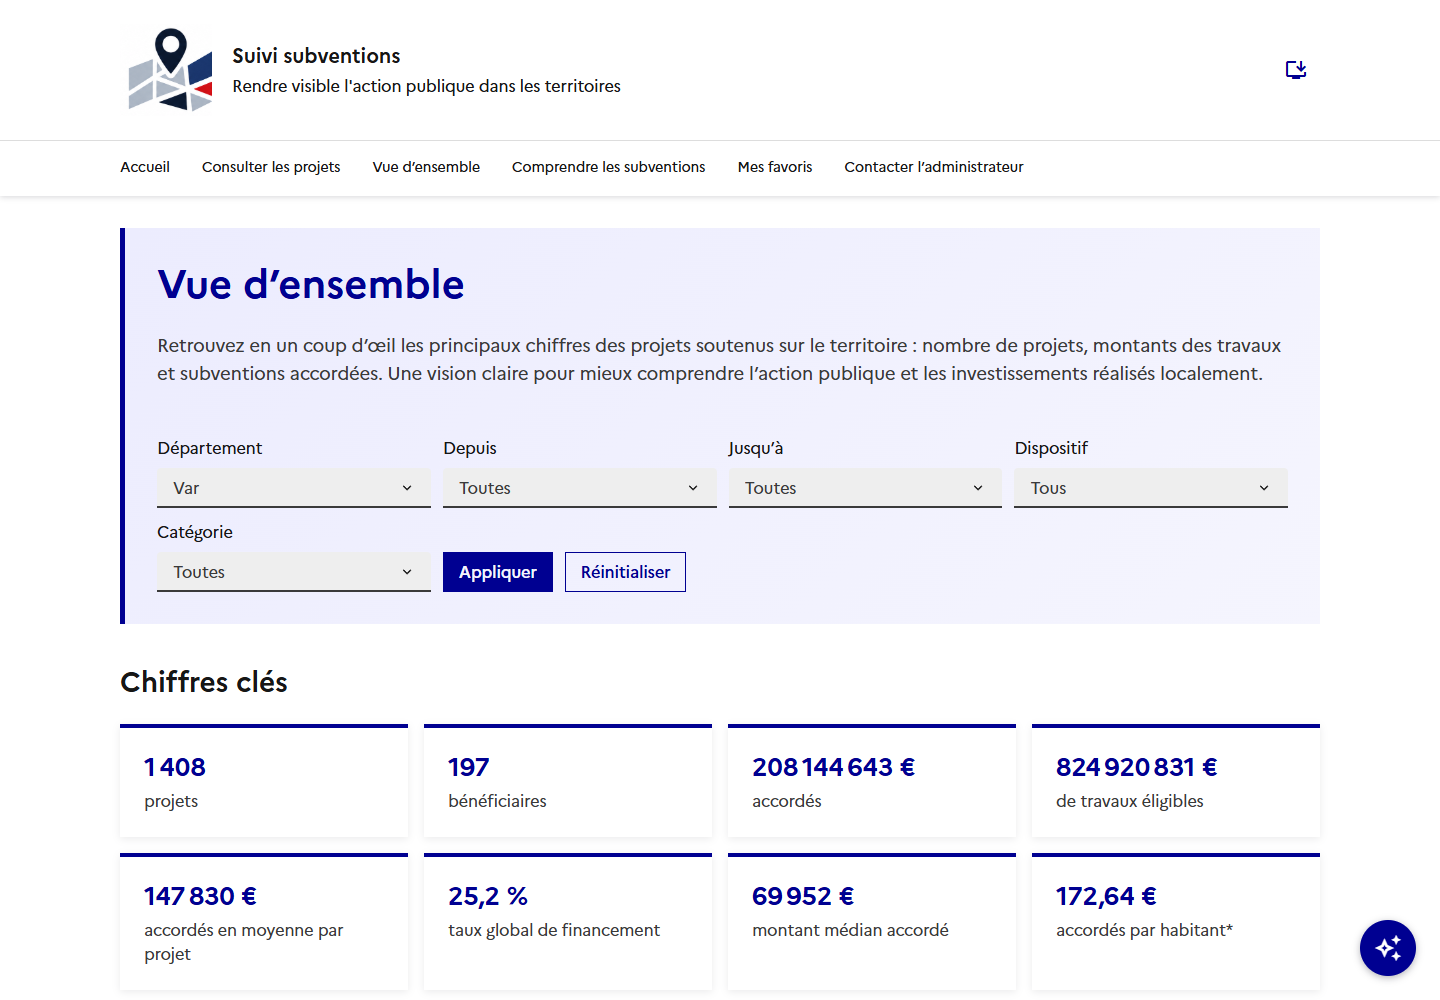The height and width of the screenshot is (1000, 1440).
Task: Go to Mes favoris
Action: click(775, 167)
